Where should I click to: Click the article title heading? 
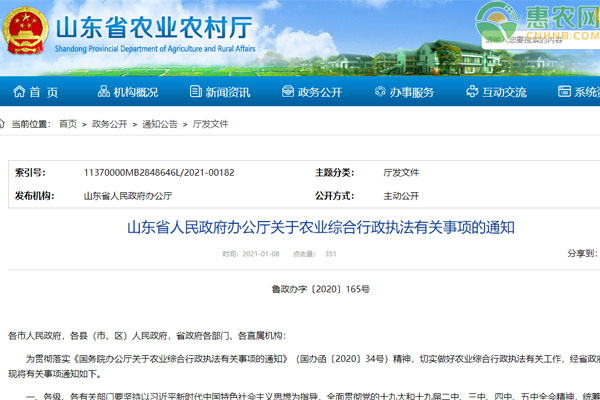tap(321, 227)
